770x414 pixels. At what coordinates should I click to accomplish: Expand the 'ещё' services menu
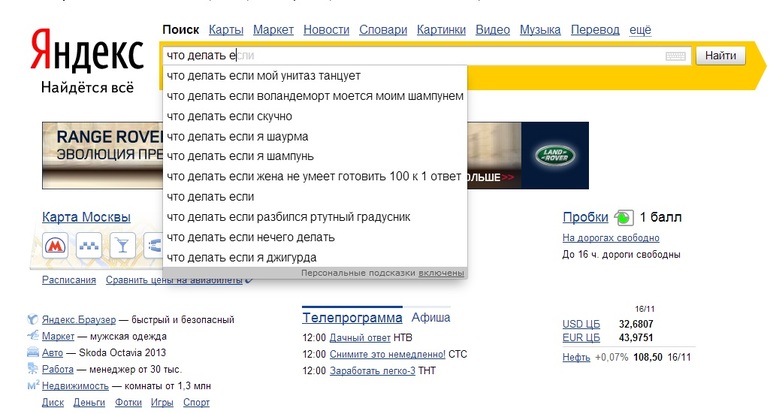[x=640, y=30]
